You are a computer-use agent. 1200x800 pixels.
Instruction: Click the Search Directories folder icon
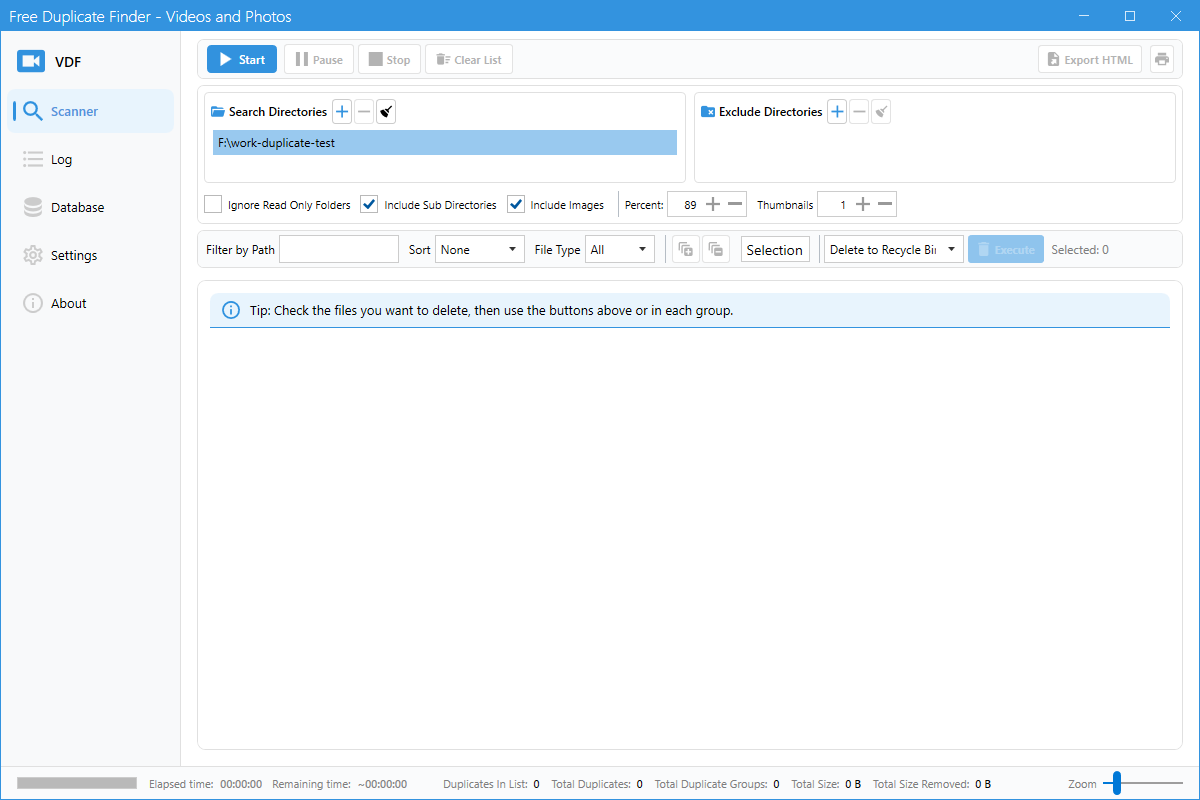pyautogui.click(x=218, y=112)
